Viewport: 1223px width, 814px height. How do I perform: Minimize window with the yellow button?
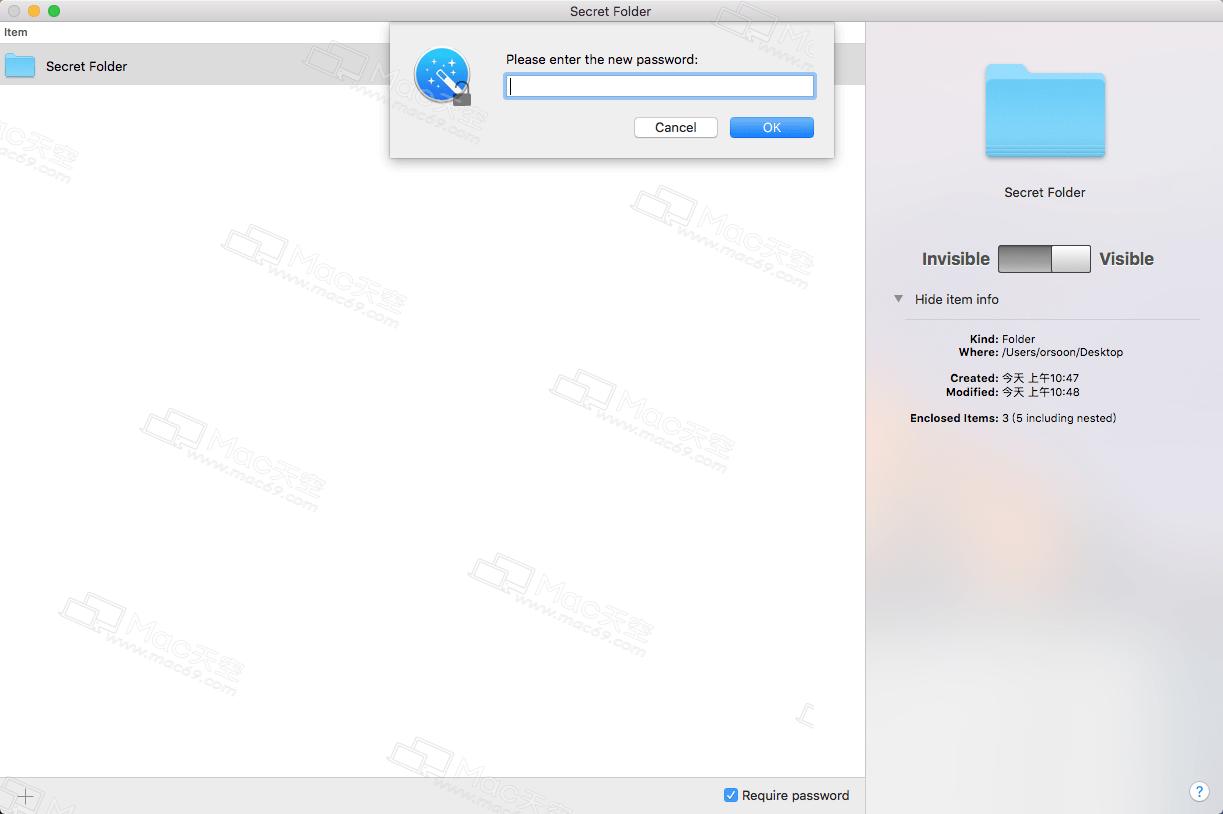[x=34, y=11]
